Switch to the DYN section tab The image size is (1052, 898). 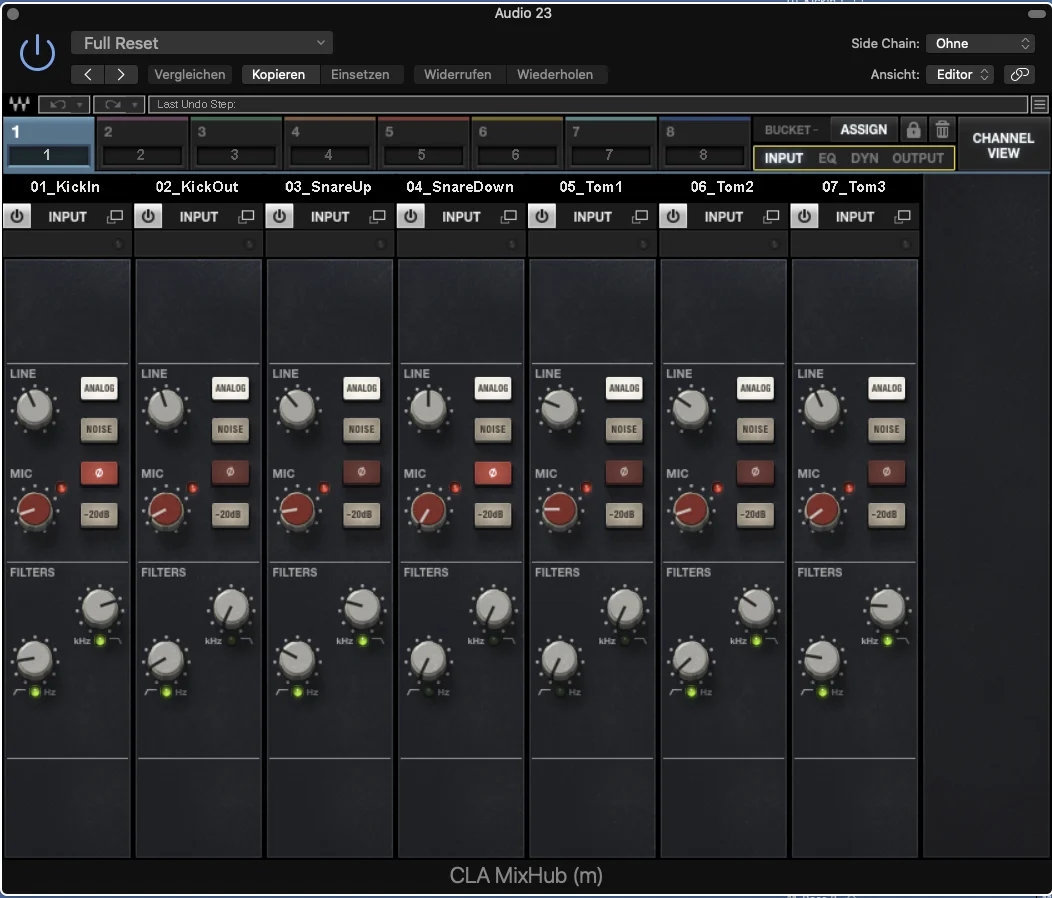(865, 158)
